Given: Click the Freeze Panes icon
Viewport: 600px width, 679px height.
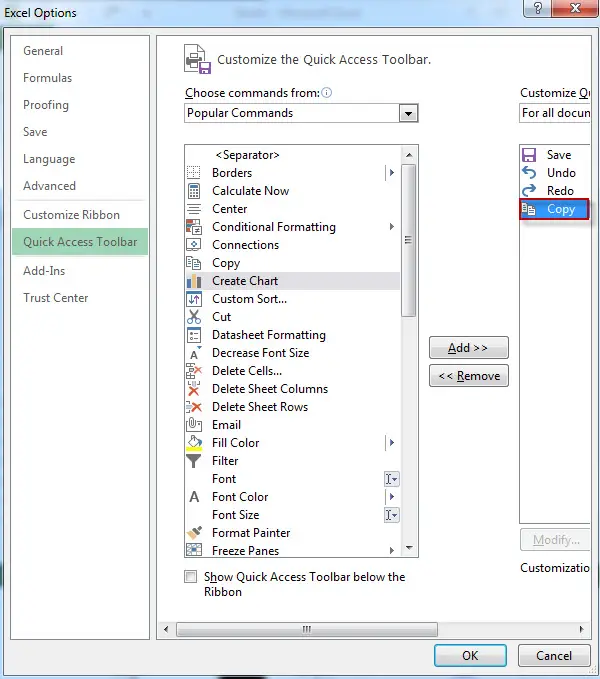Looking at the screenshot, I should coord(194,550).
